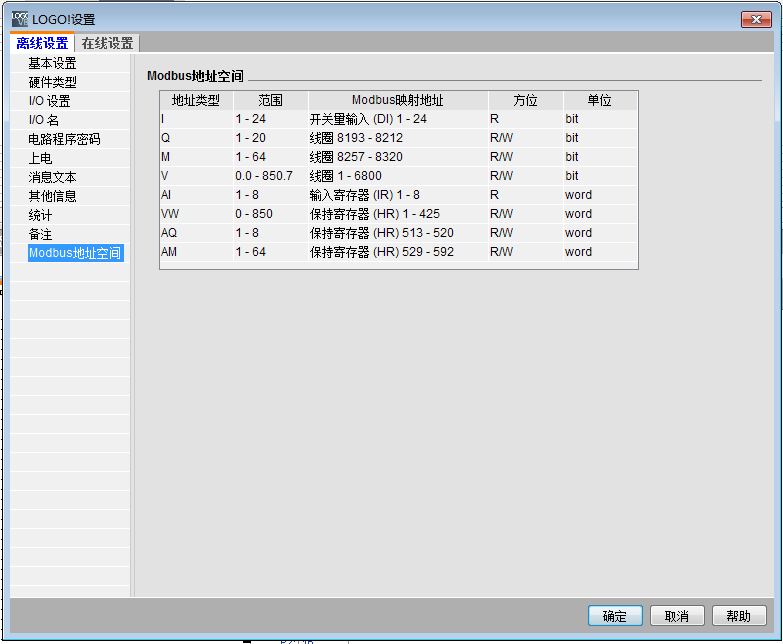783x644 pixels.
Task: Open the I/O 名 category
Action: (x=43, y=120)
